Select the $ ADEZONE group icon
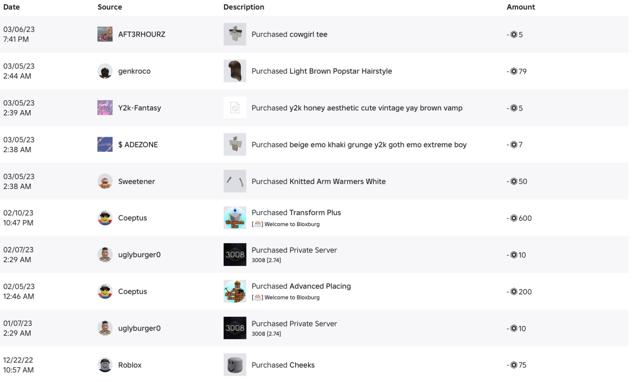This screenshot has height=382, width=640. point(105,144)
